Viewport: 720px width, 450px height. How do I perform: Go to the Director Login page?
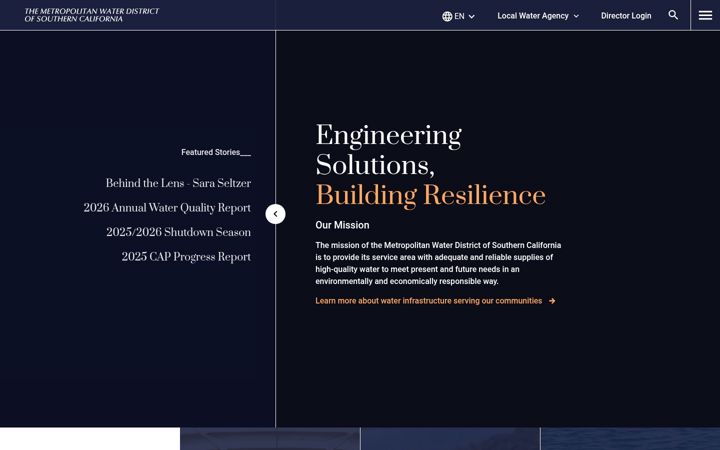click(x=626, y=16)
